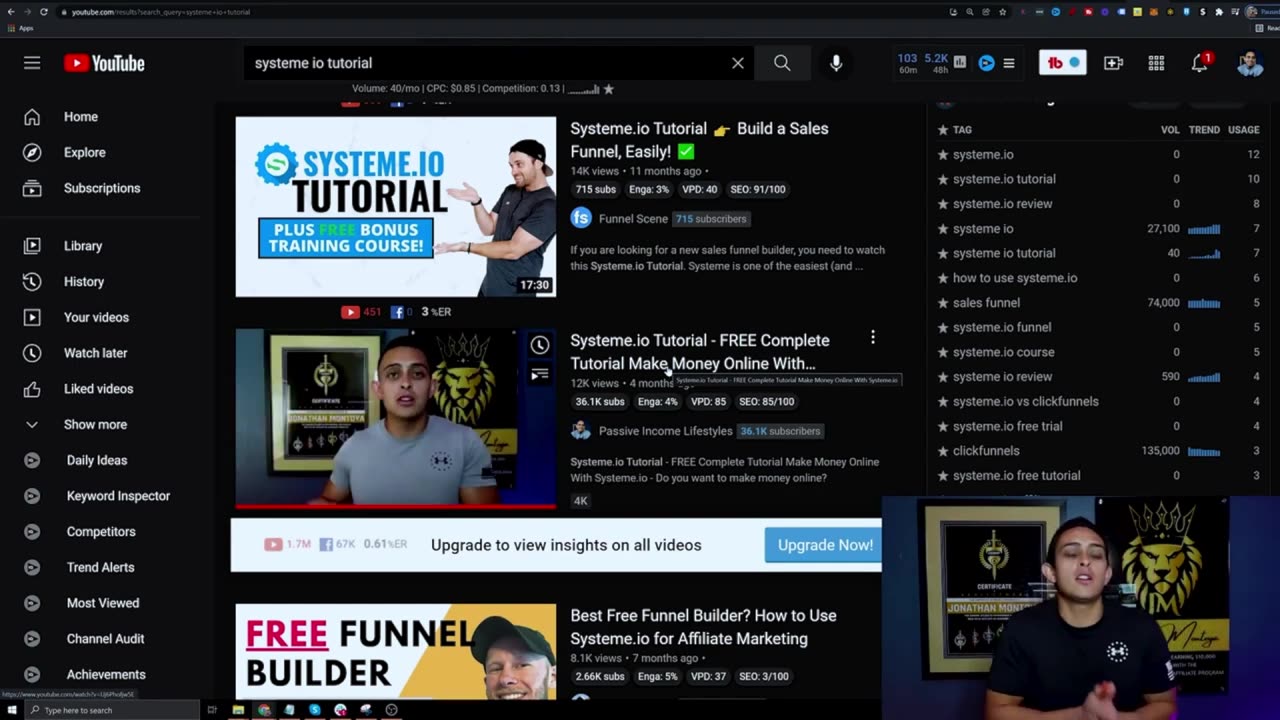Clear the search query with the X icon
Viewport: 1280px width, 720px height.
tap(738, 63)
